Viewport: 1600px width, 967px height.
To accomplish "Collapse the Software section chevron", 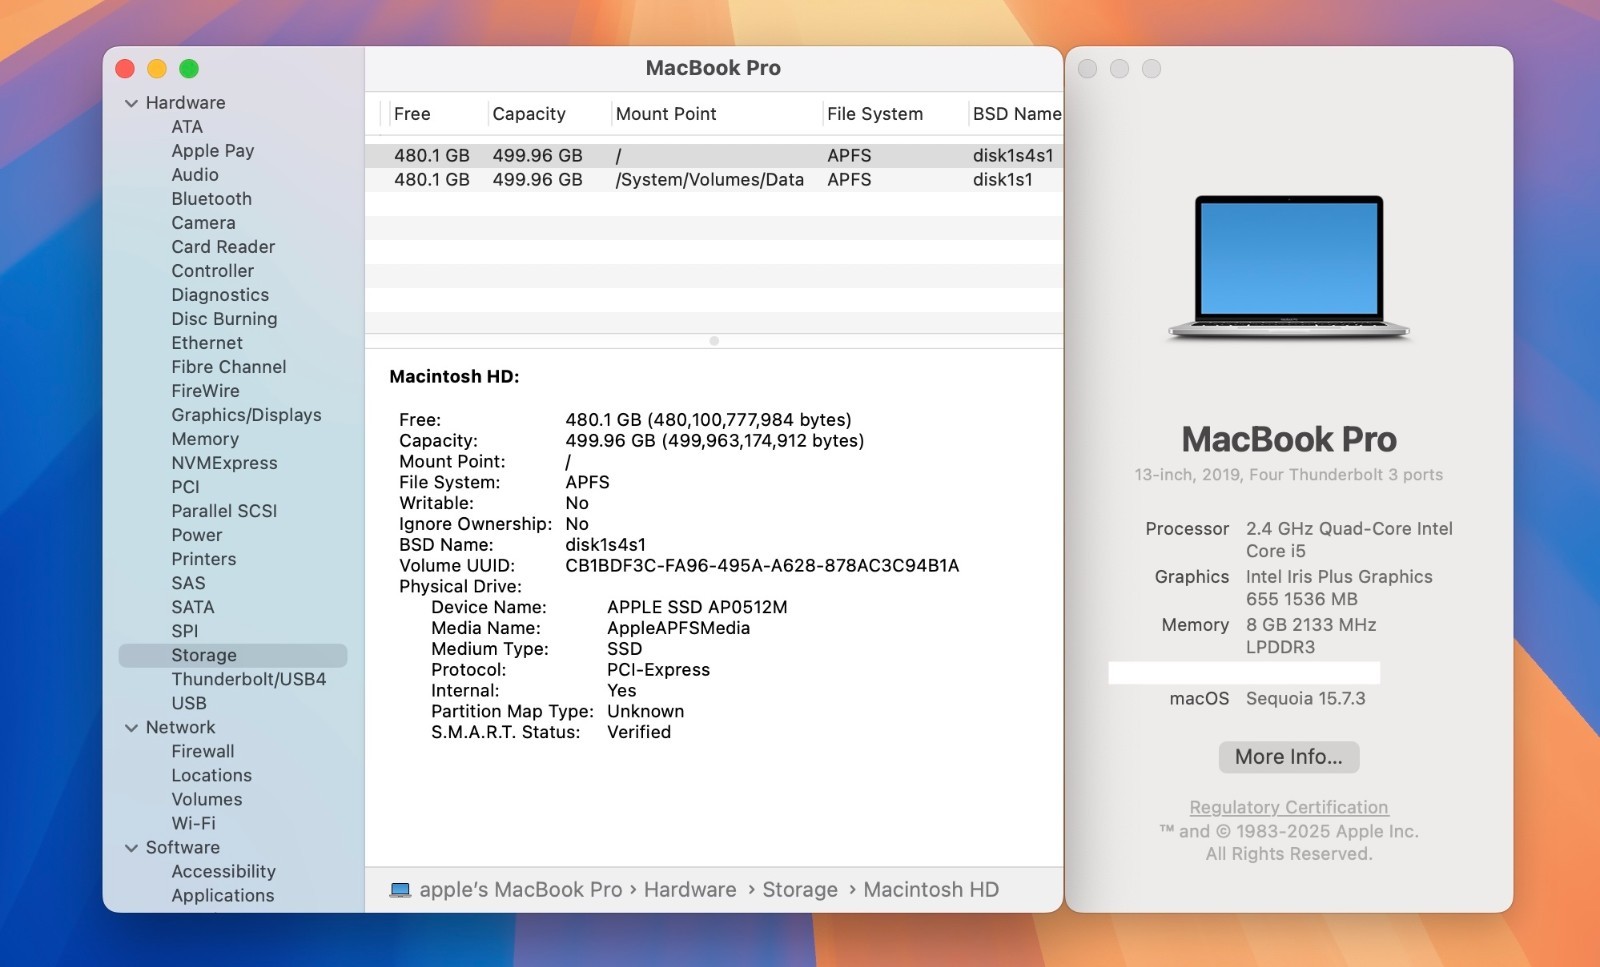I will tap(131, 848).
